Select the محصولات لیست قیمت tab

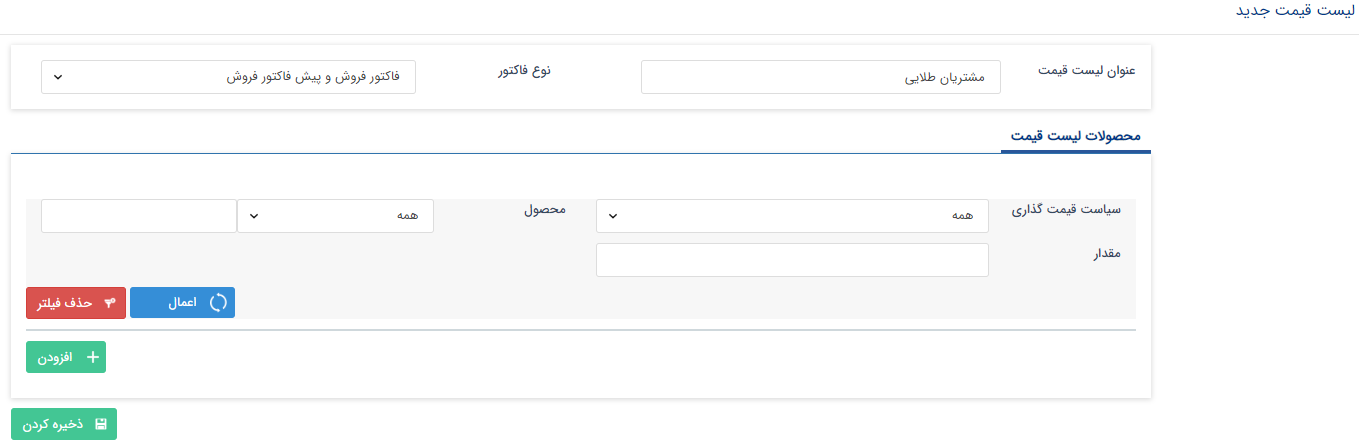click(1076, 136)
